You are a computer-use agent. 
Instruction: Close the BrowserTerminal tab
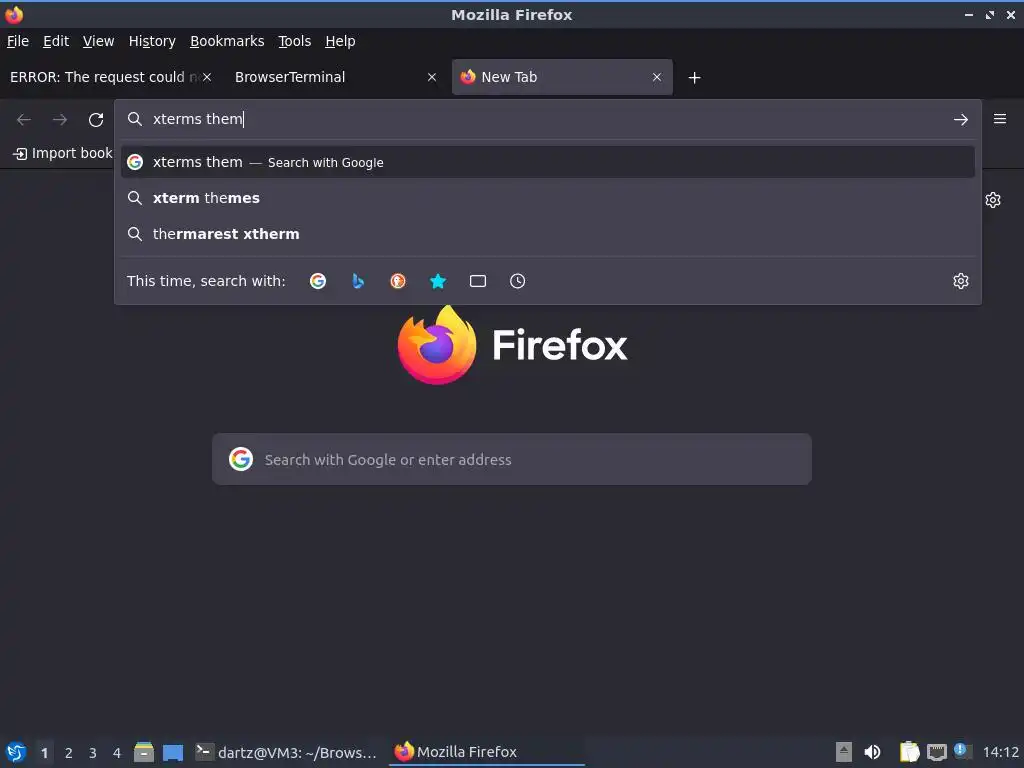[x=432, y=77]
